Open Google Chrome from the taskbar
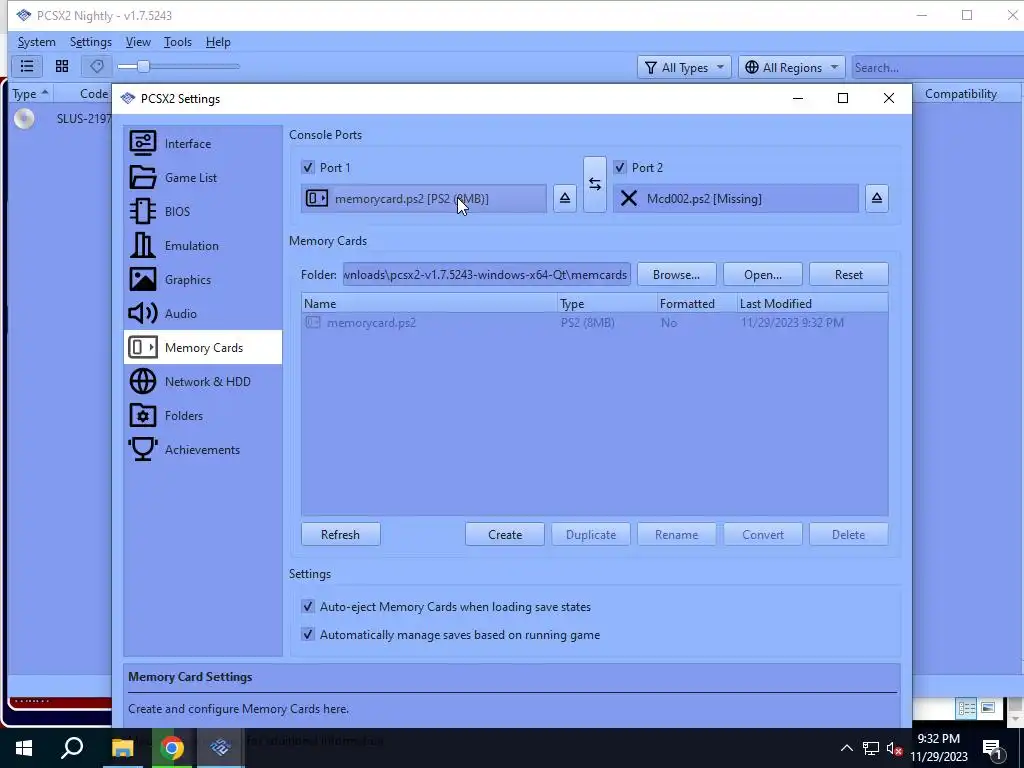The width and height of the screenshot is (1024, 768). coord(172,748)
